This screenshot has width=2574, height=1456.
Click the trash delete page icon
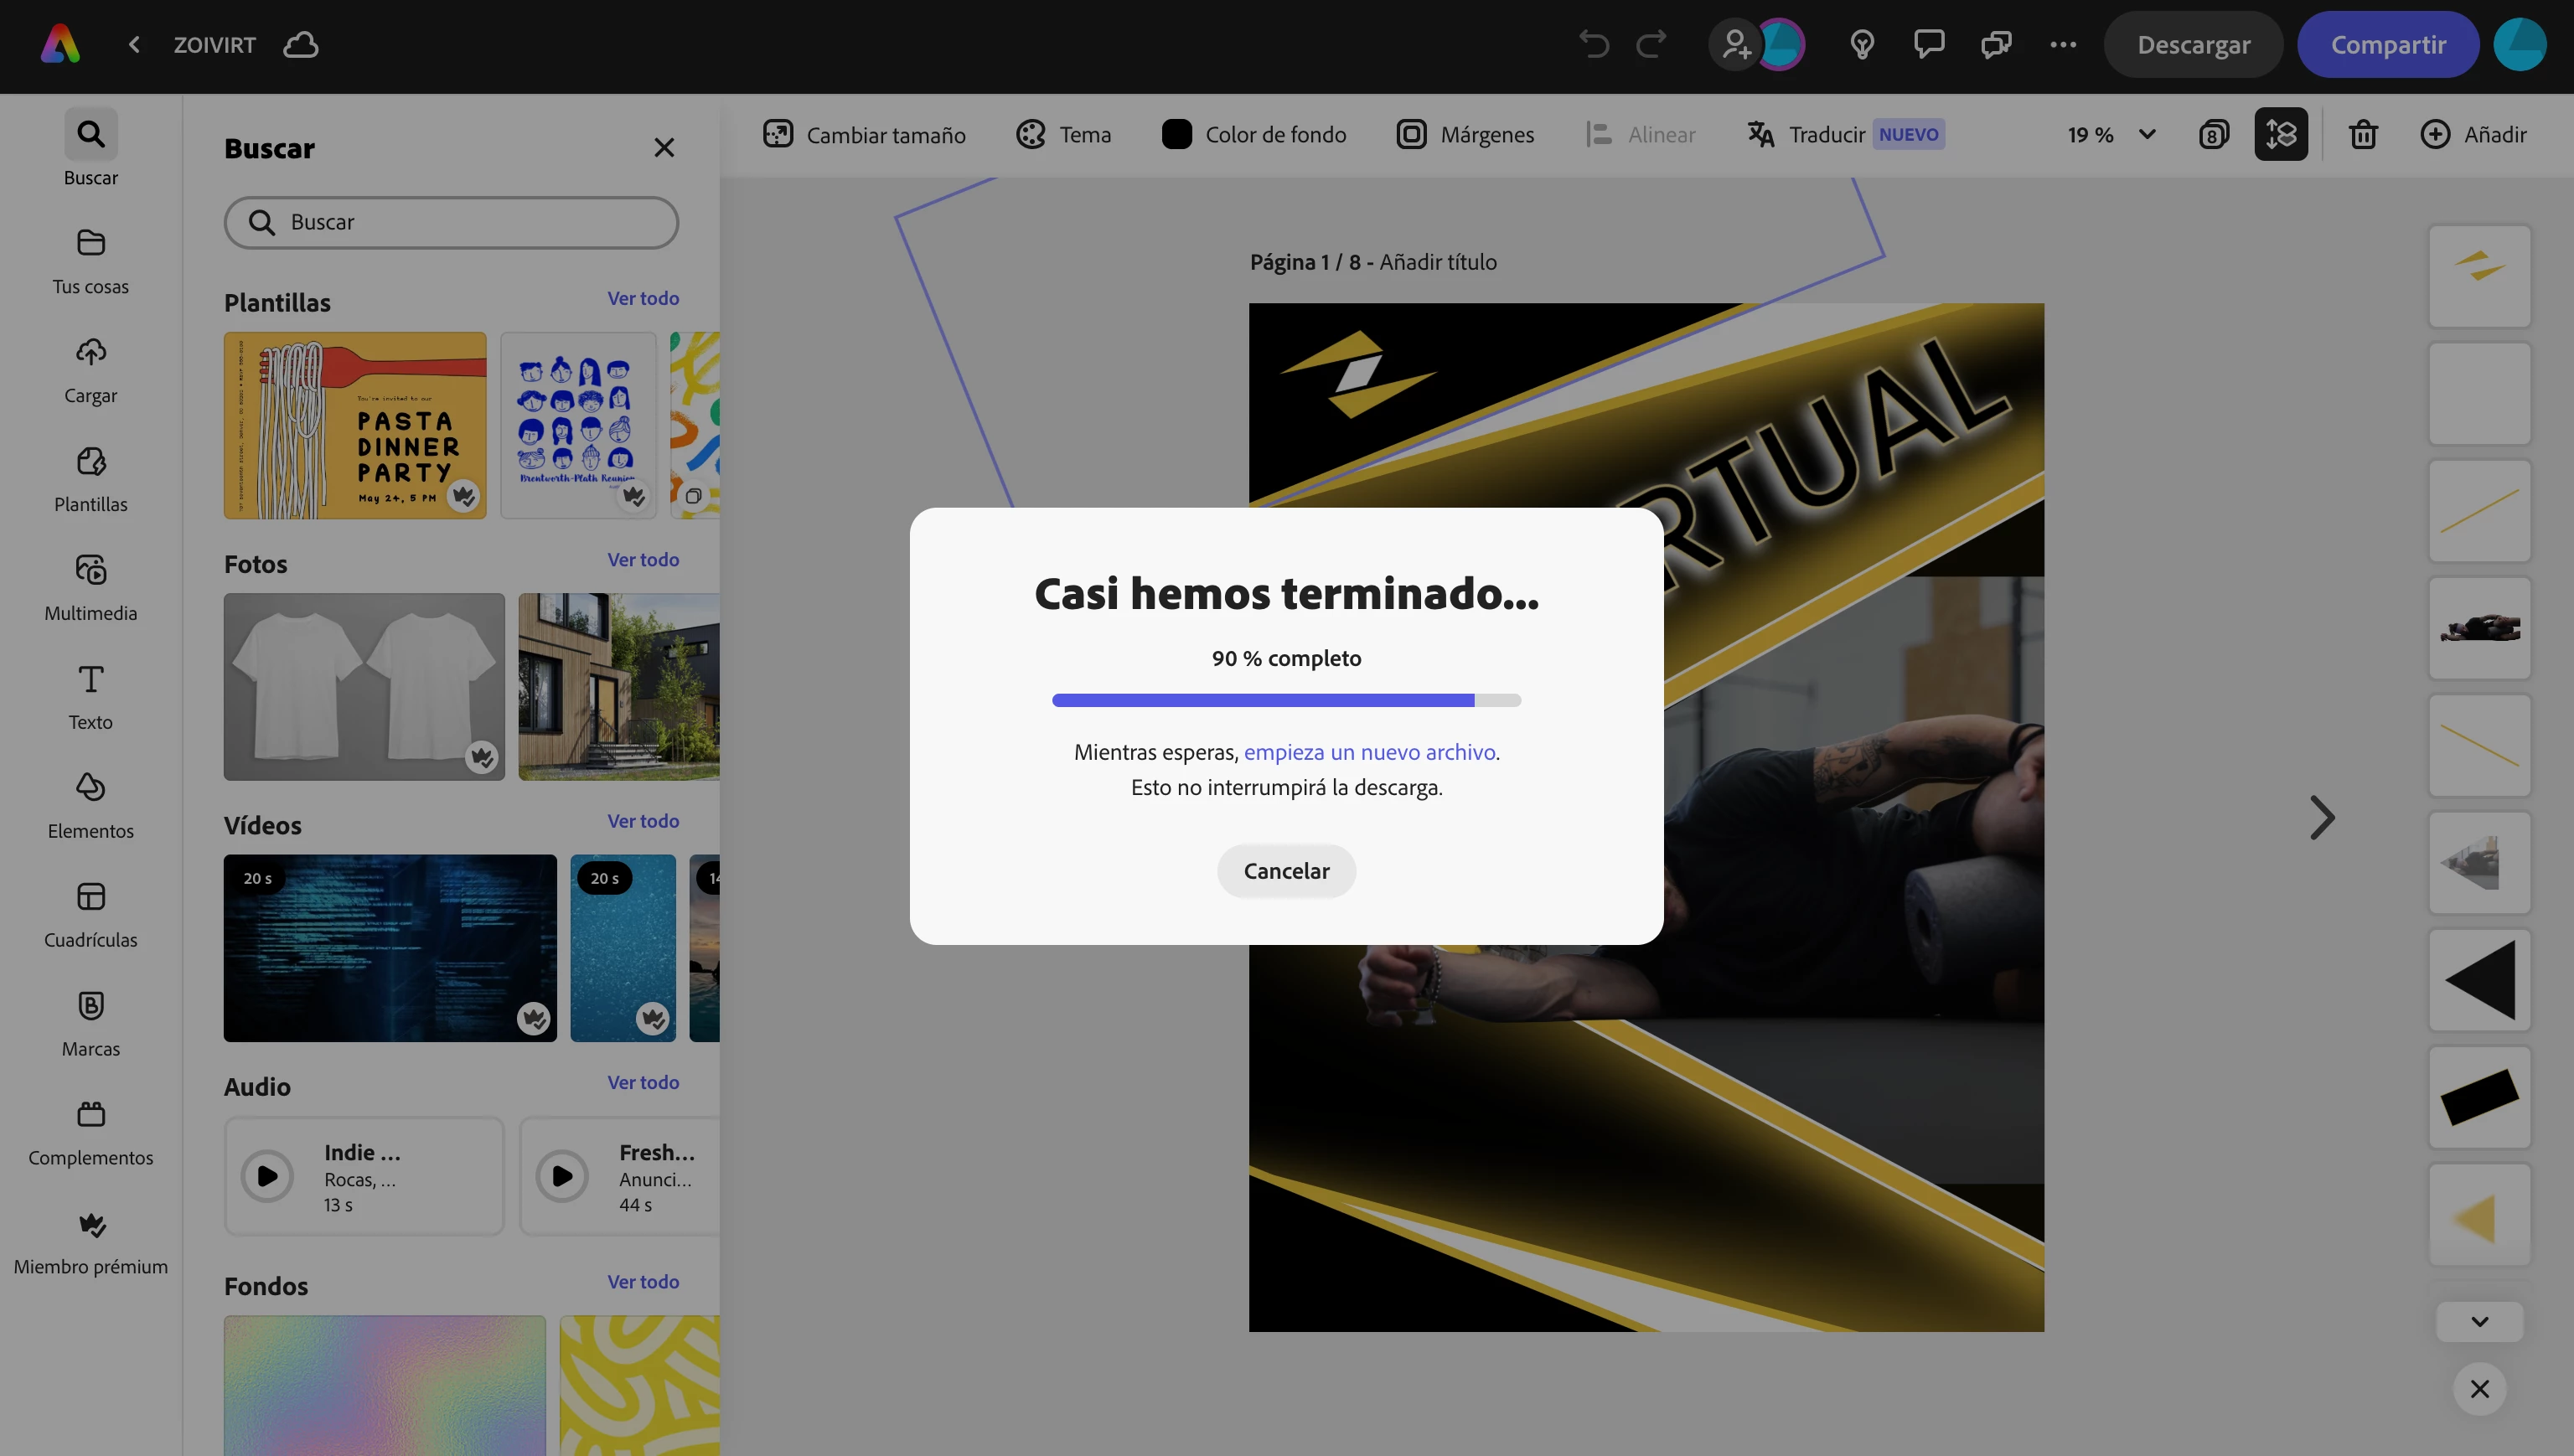(2363, 134)
